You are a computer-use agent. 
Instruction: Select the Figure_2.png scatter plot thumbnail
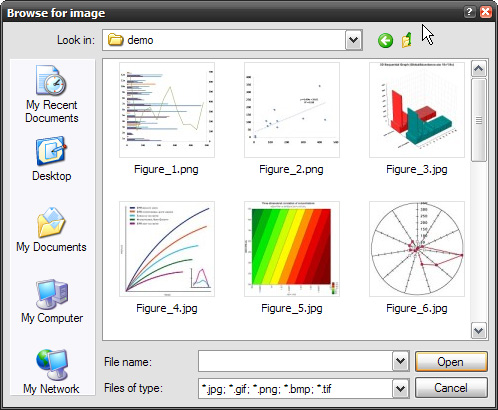click(x=292, y=110)
